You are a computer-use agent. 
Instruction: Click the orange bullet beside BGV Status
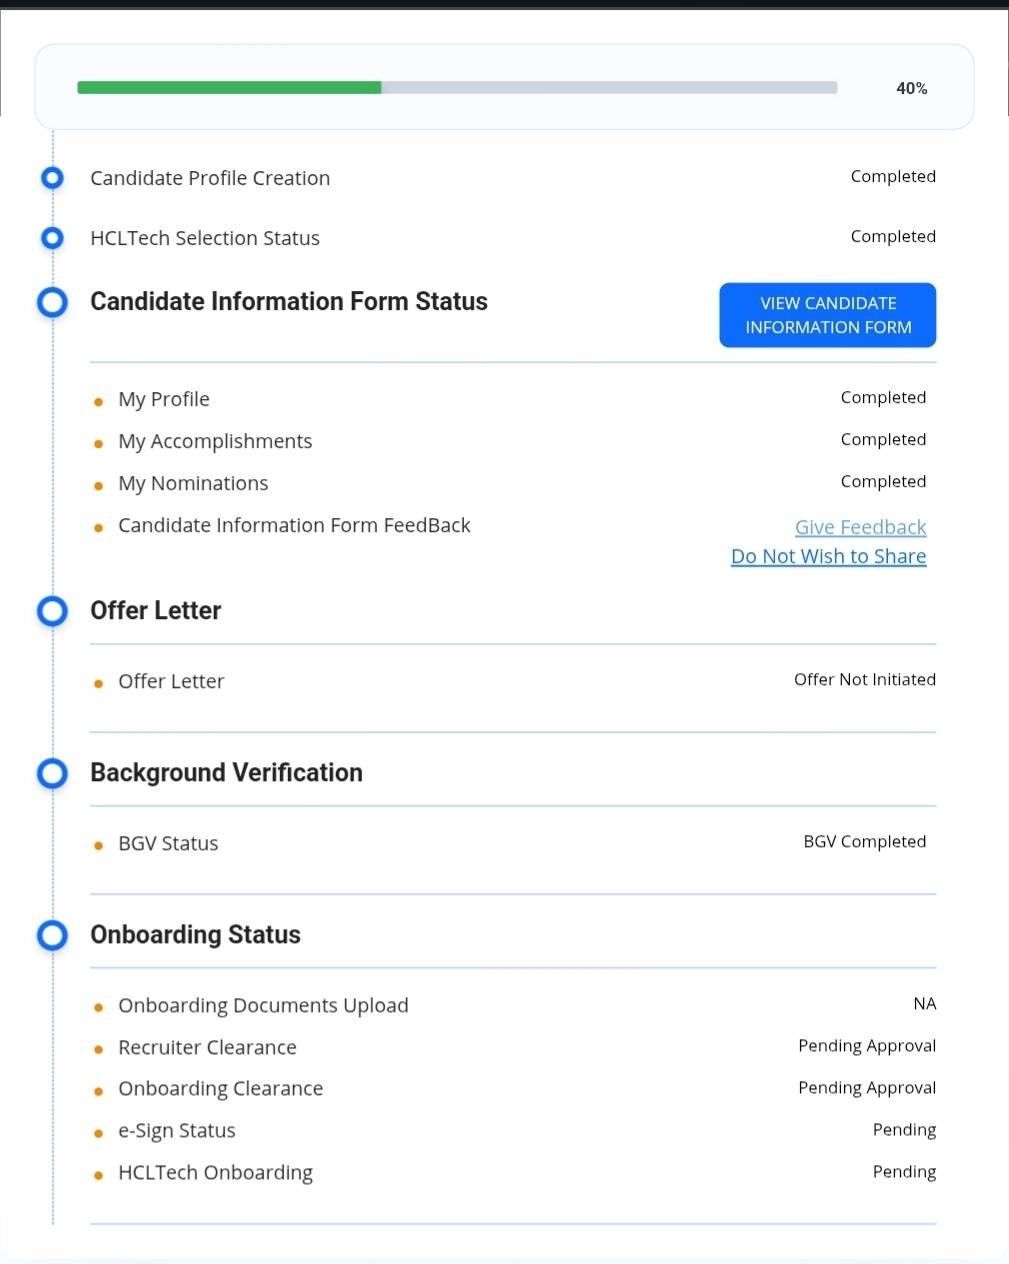pyautogui.click(x=98, y=845)
